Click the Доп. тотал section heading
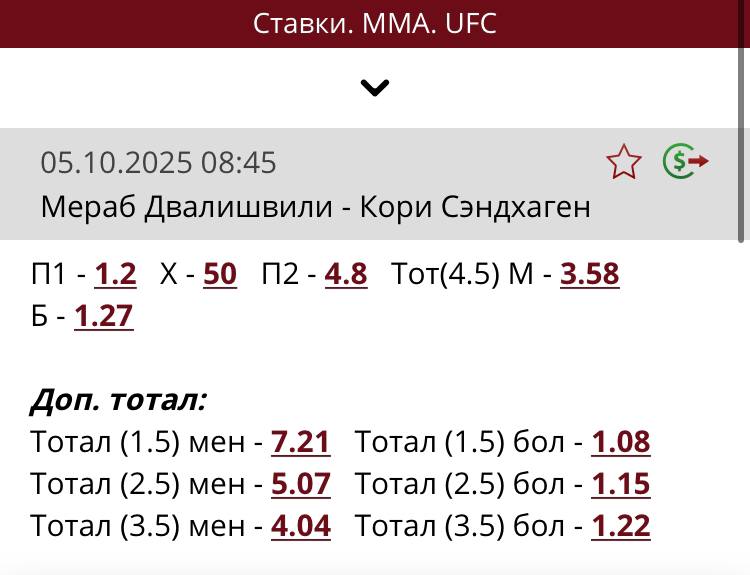 tap(118, 400)
